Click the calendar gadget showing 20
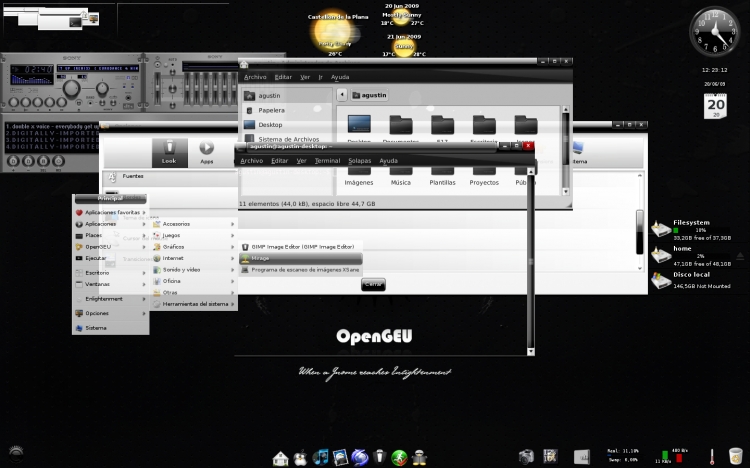The width and height of the screenshot is (750, 468). pos(715,106)
